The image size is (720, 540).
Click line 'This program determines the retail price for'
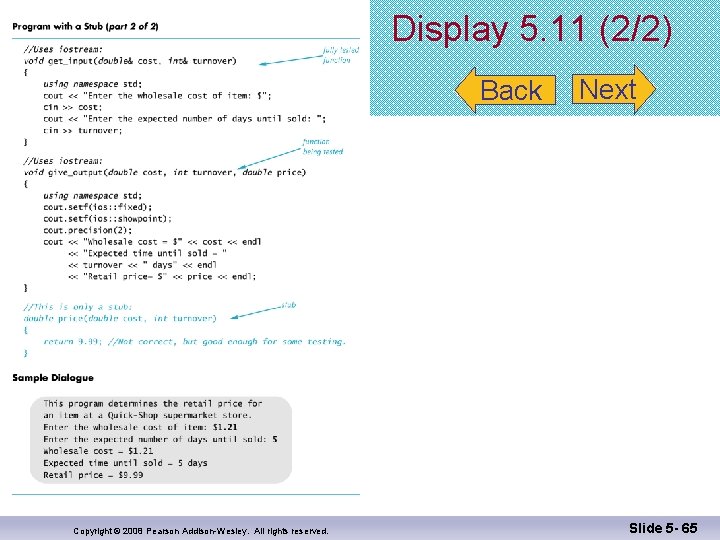point(152,404)
